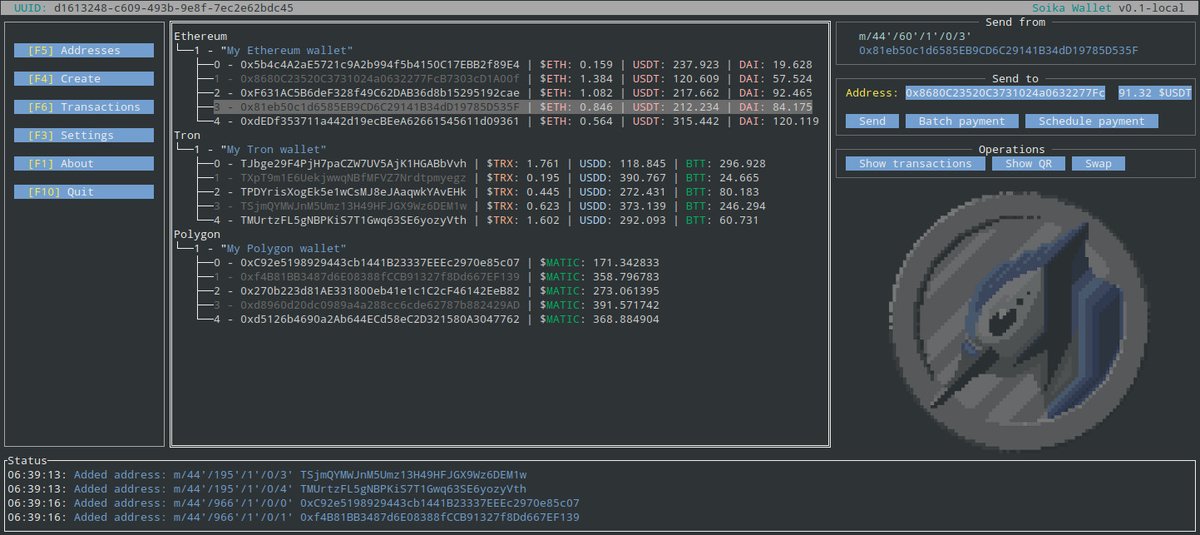
Task: Collapse the Ethereum network node
Action: (200, 36)
